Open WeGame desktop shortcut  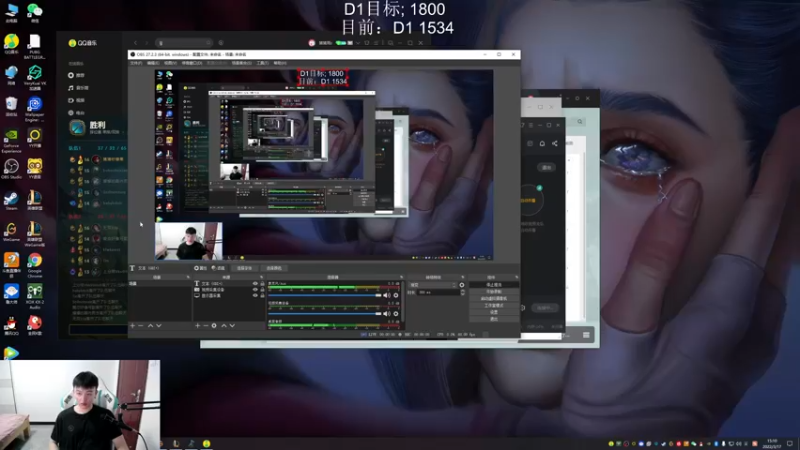click(x=11, y=231)
